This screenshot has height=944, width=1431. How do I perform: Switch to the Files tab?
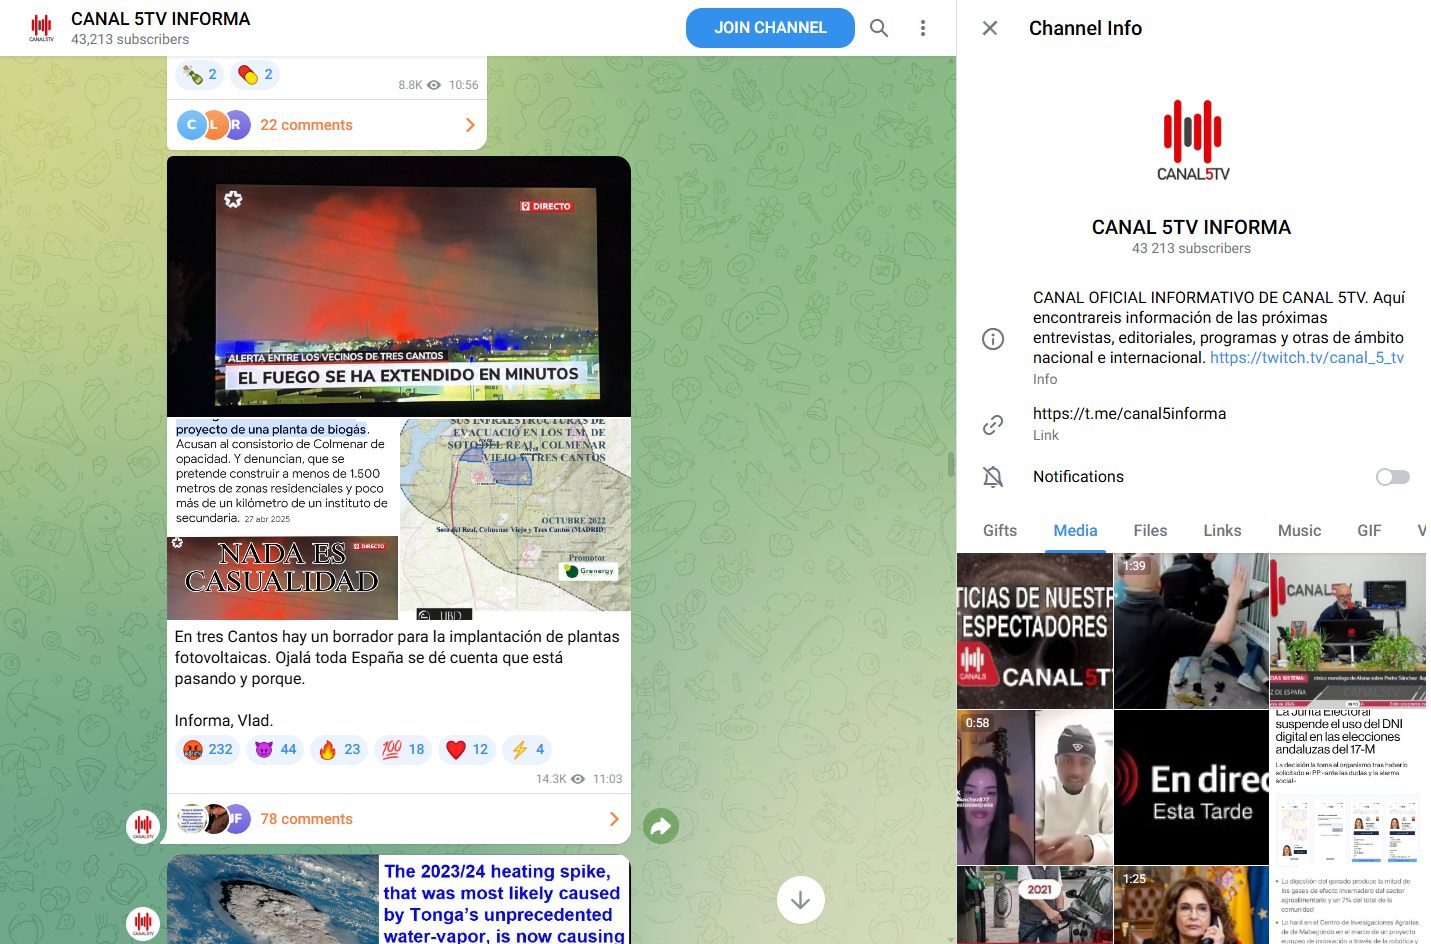(x=1150, y=531)
